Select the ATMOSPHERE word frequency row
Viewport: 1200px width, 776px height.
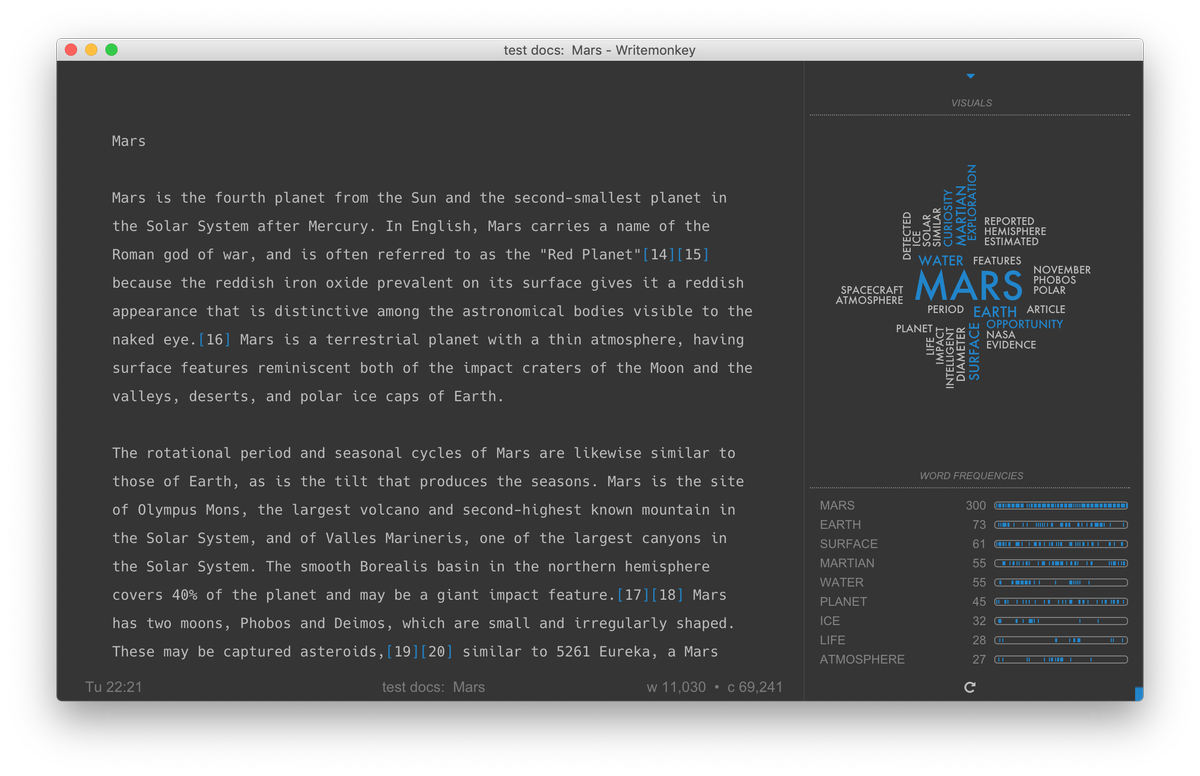(973, 659)
